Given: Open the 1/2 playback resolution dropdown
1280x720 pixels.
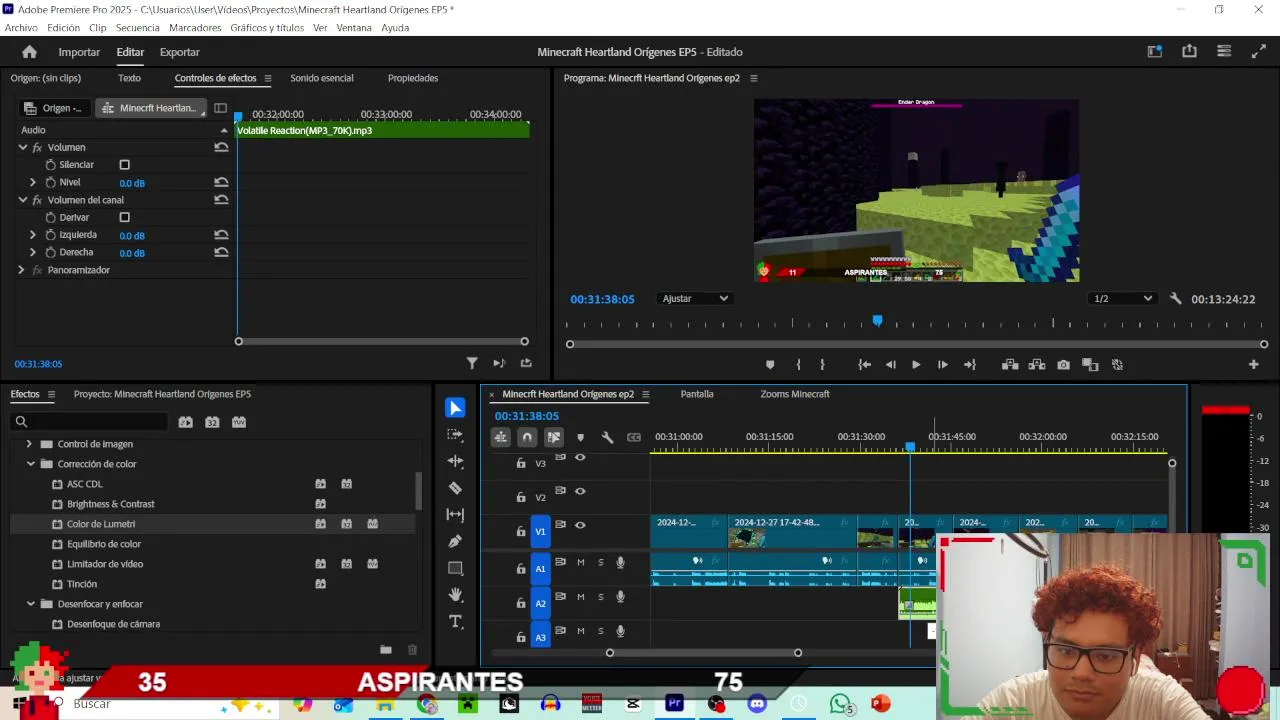Looking at the screenshot, I should click(x=1123, y=298).
